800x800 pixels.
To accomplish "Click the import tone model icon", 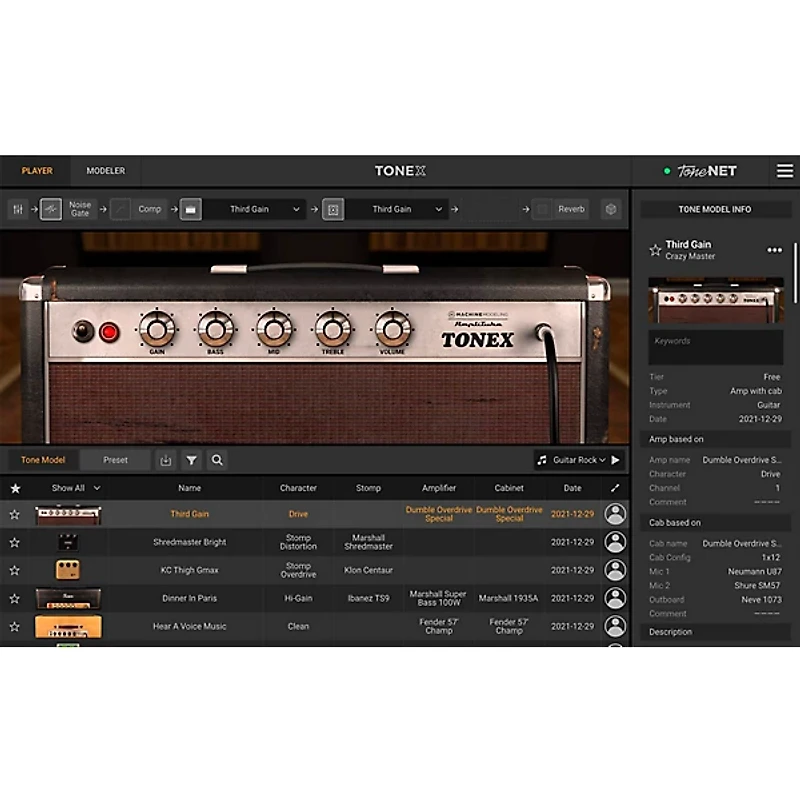I will (x=166, y=460).
